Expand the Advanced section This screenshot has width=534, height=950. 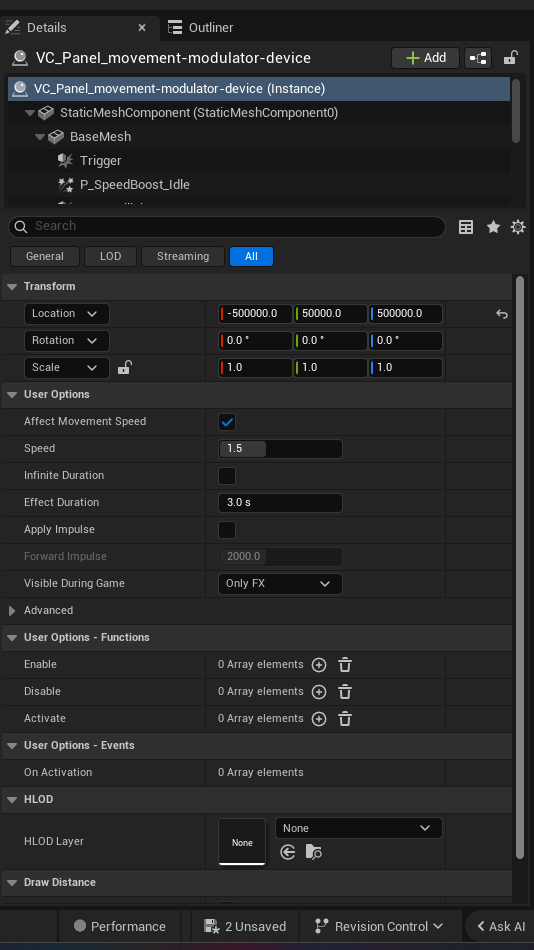point(12,611)
